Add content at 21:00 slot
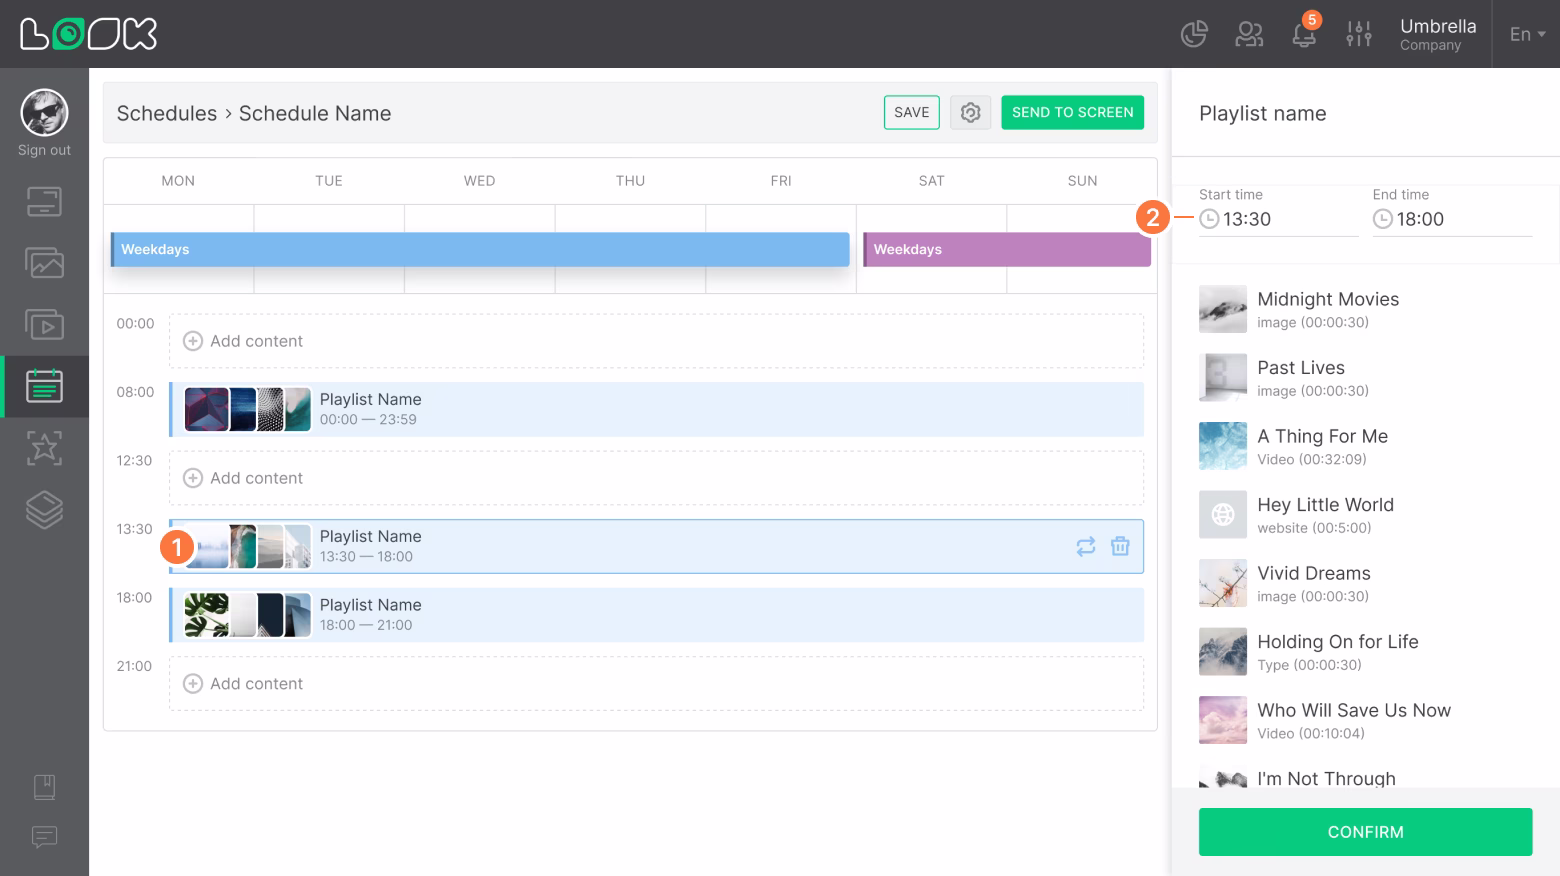 (x=656, y=684)
